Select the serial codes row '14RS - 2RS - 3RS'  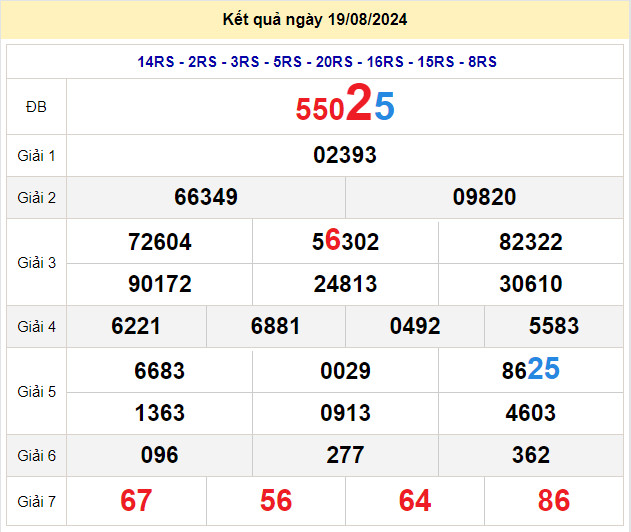pos(317,62)
